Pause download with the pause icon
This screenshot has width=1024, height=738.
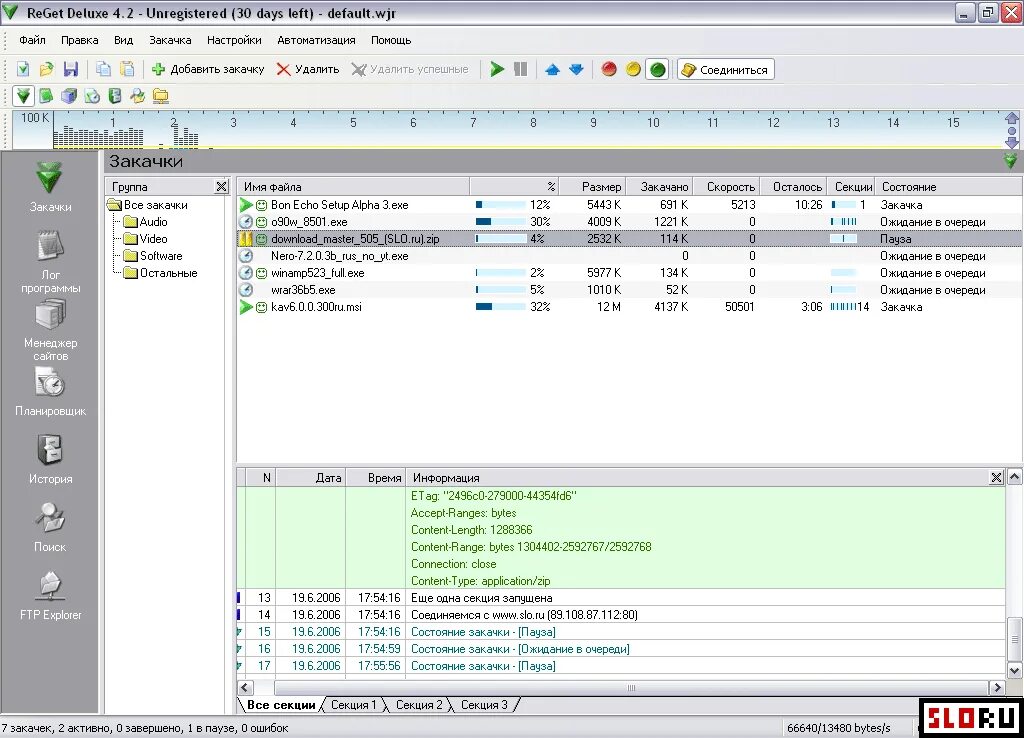520,69
